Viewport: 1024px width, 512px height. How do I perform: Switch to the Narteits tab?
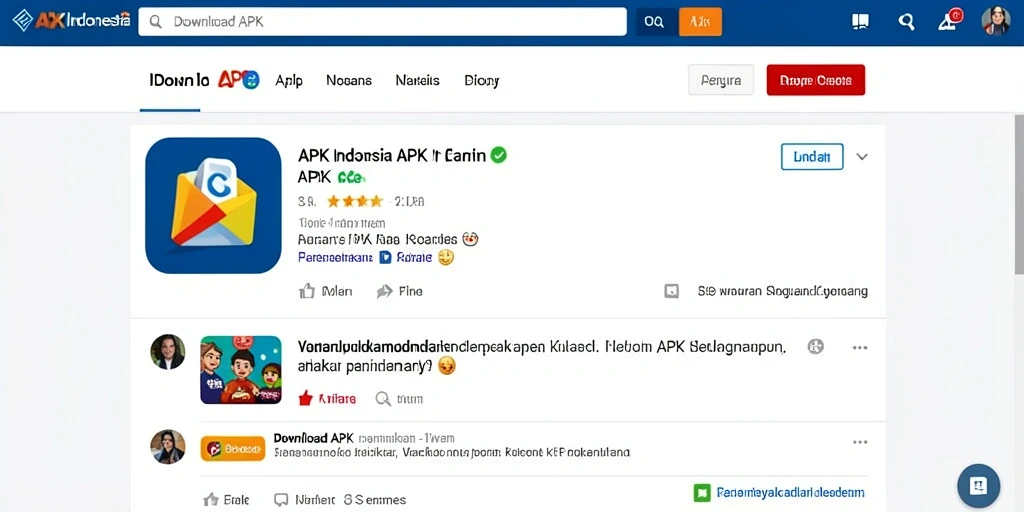[x=417, y=80]
